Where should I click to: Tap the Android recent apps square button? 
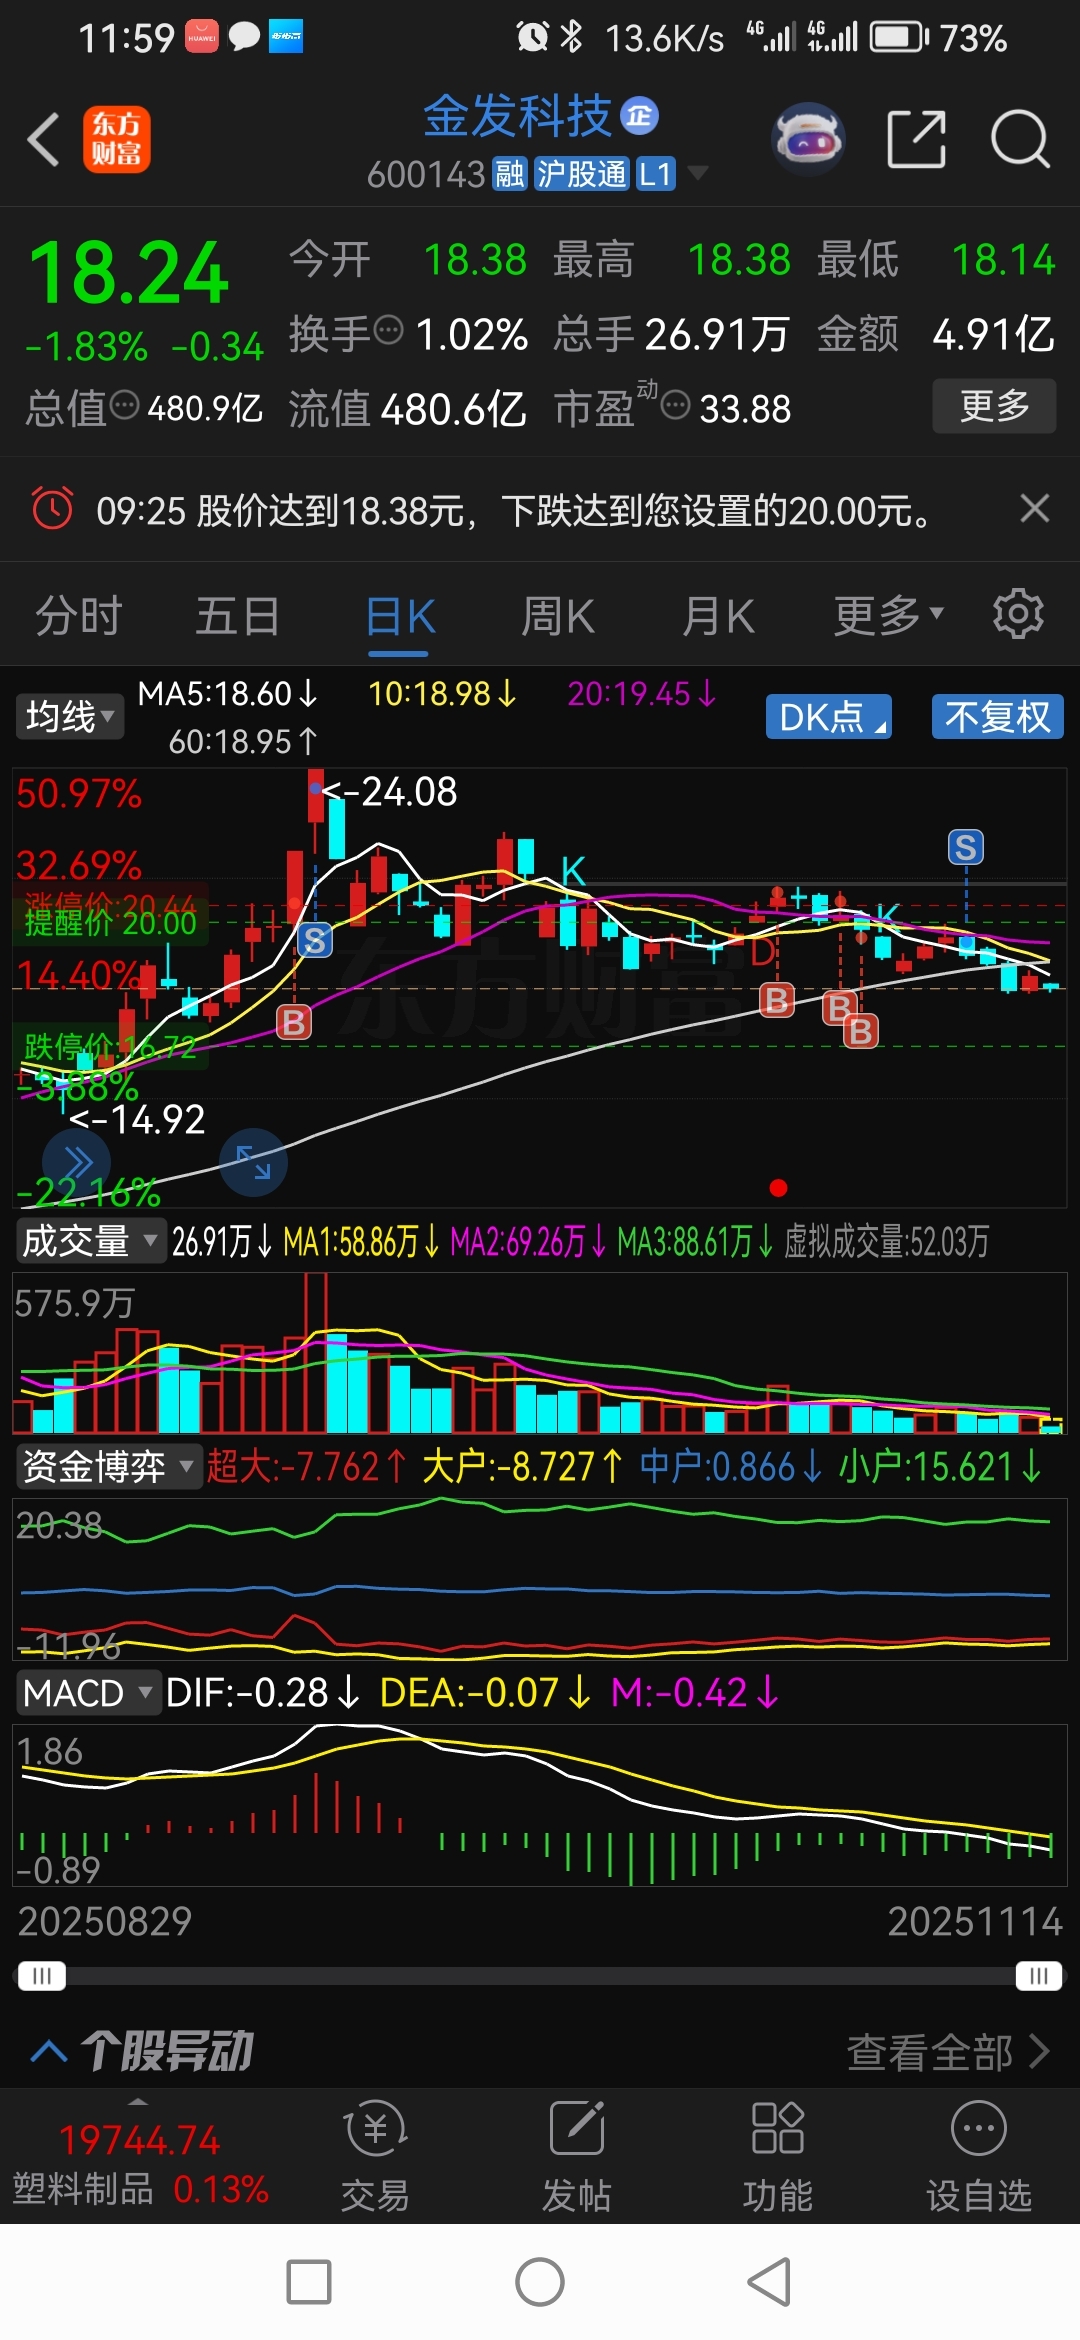tap(309, 2282)
